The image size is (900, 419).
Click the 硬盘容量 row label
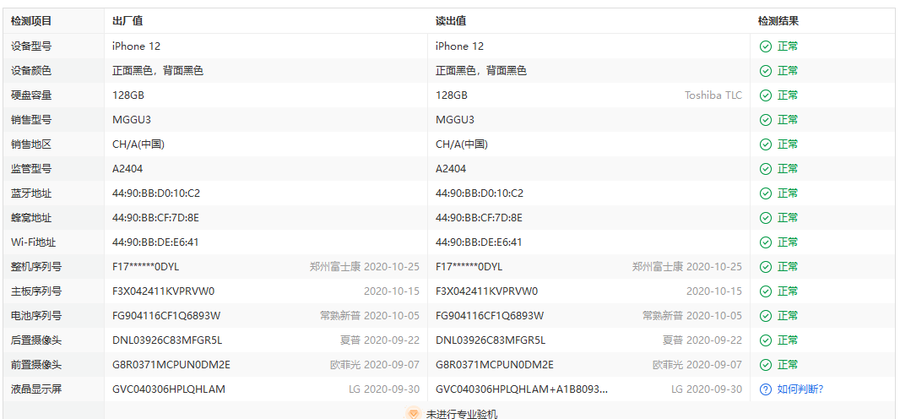31,95
